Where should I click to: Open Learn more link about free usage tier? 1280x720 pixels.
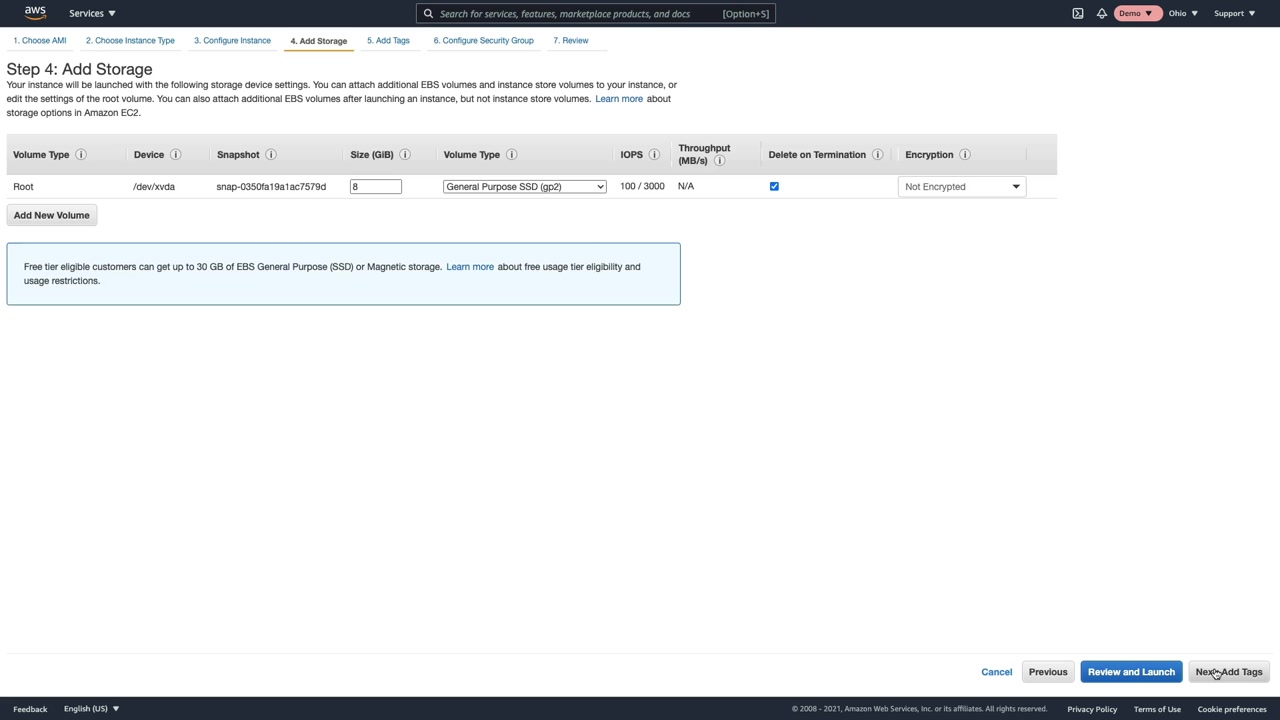click(470, 267)
